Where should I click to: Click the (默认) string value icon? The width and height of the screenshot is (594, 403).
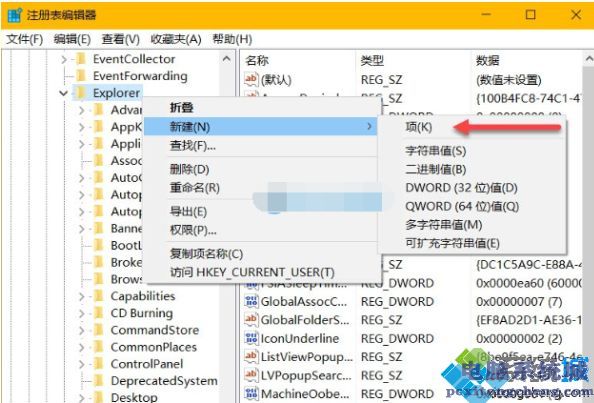251,80
